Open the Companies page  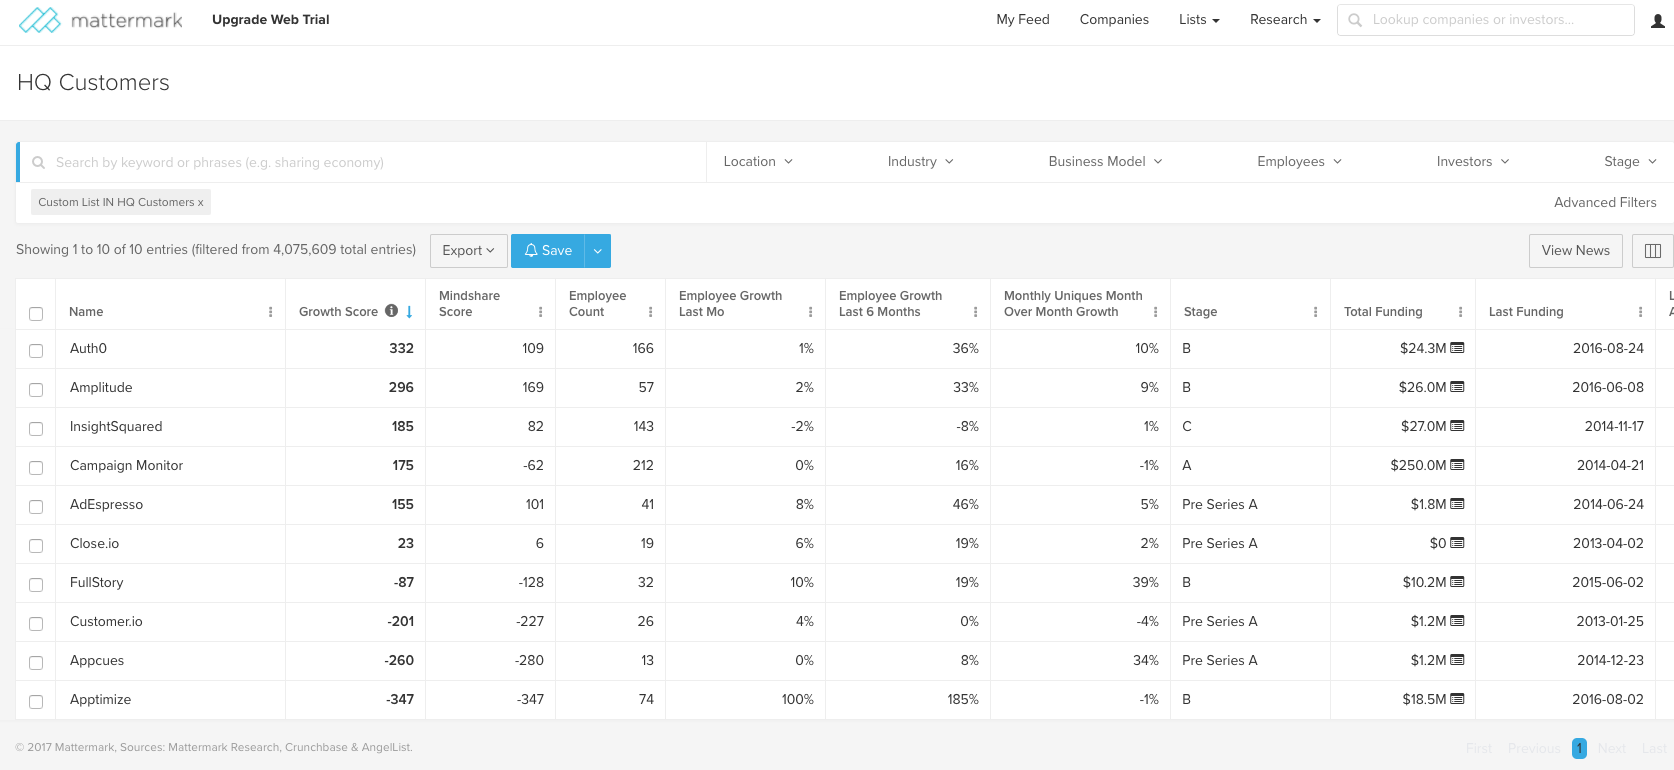[x=1114, y=20]
